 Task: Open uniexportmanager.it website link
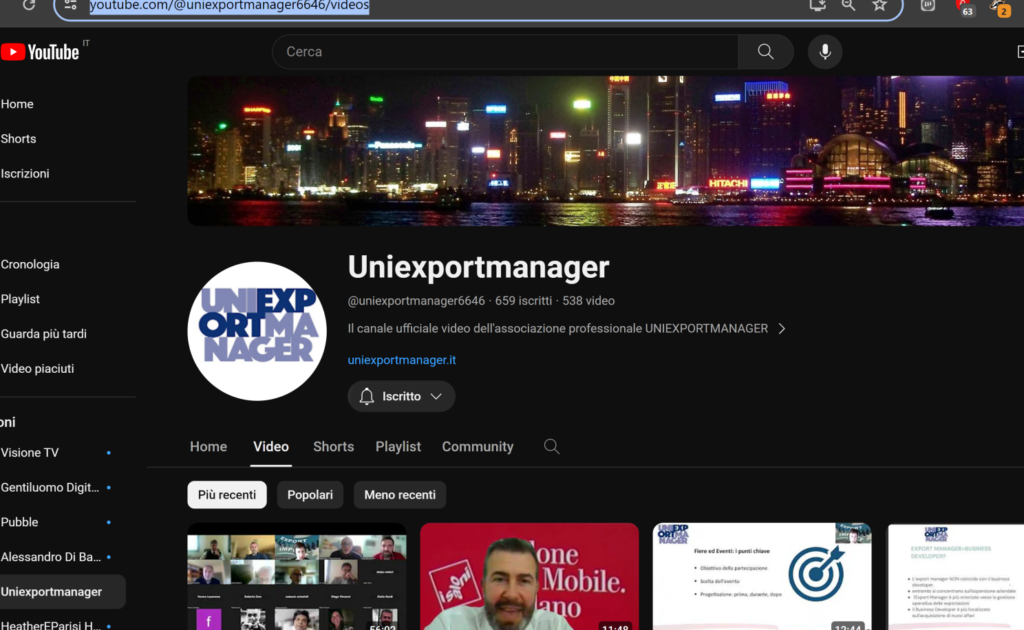click(x=402, y=360)
